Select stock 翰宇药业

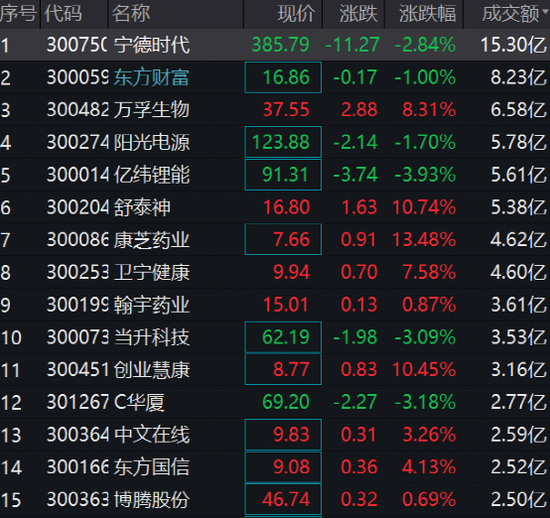[x=152, y=305]
